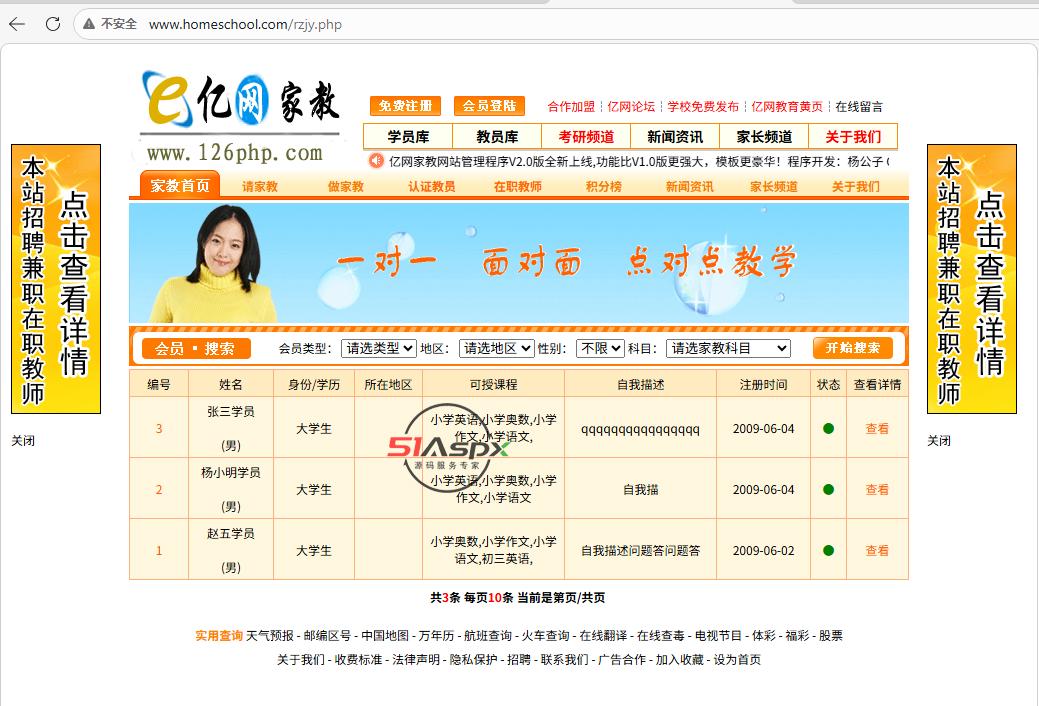This screenshot has height=706, width=1039.
Task: Click the green status dot for 张三学员
Action: (828, 429)
